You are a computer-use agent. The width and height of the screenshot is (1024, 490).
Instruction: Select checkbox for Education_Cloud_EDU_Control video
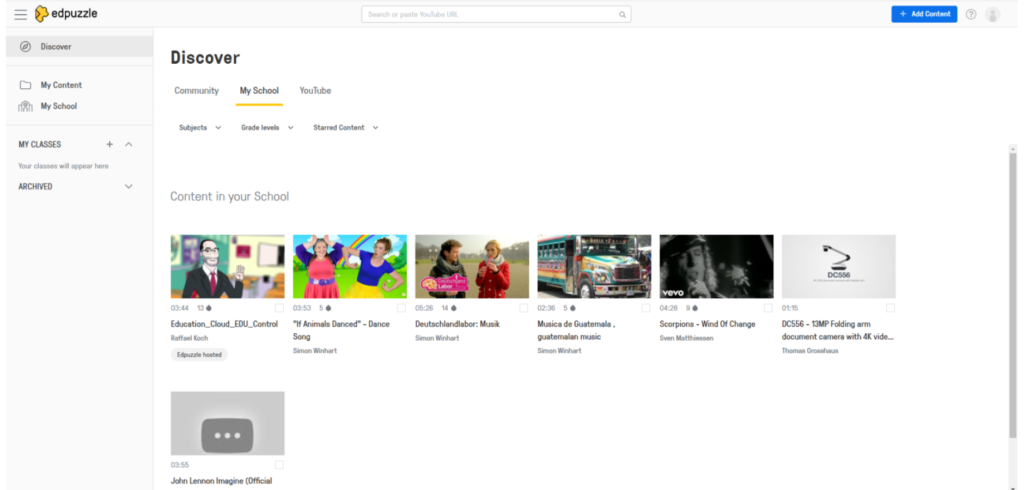279,308
